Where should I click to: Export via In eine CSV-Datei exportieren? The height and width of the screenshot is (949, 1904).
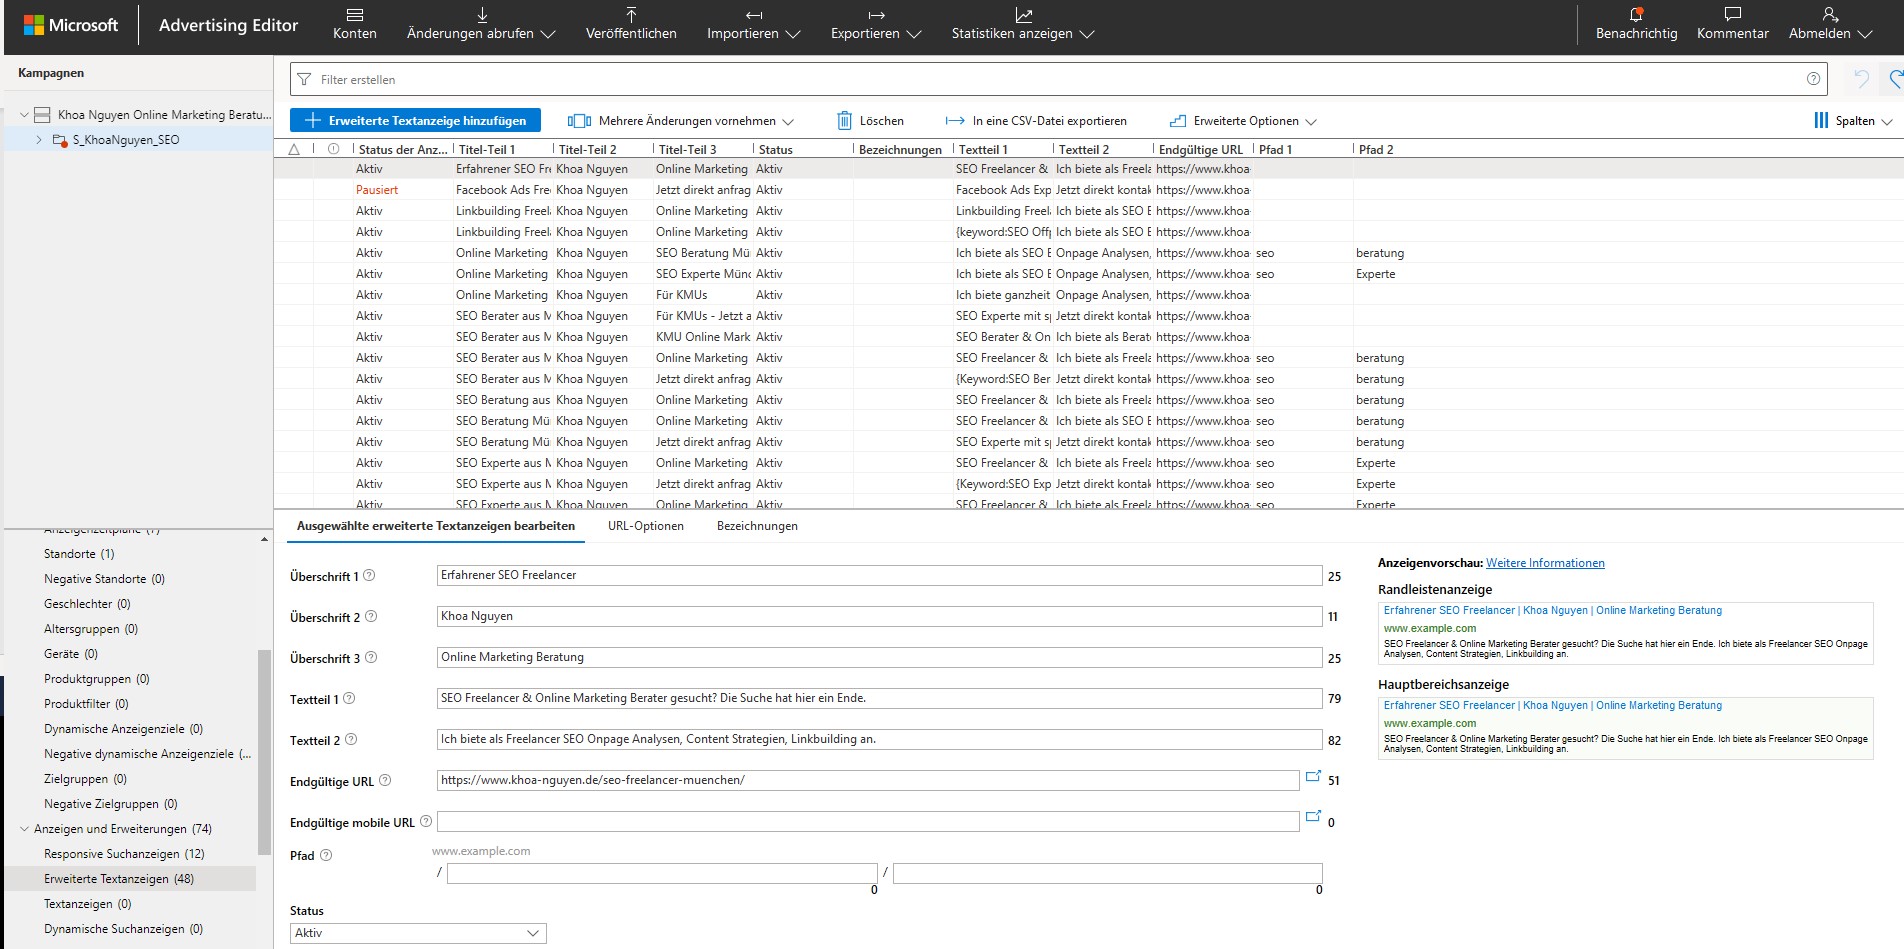click(1036, 121)
